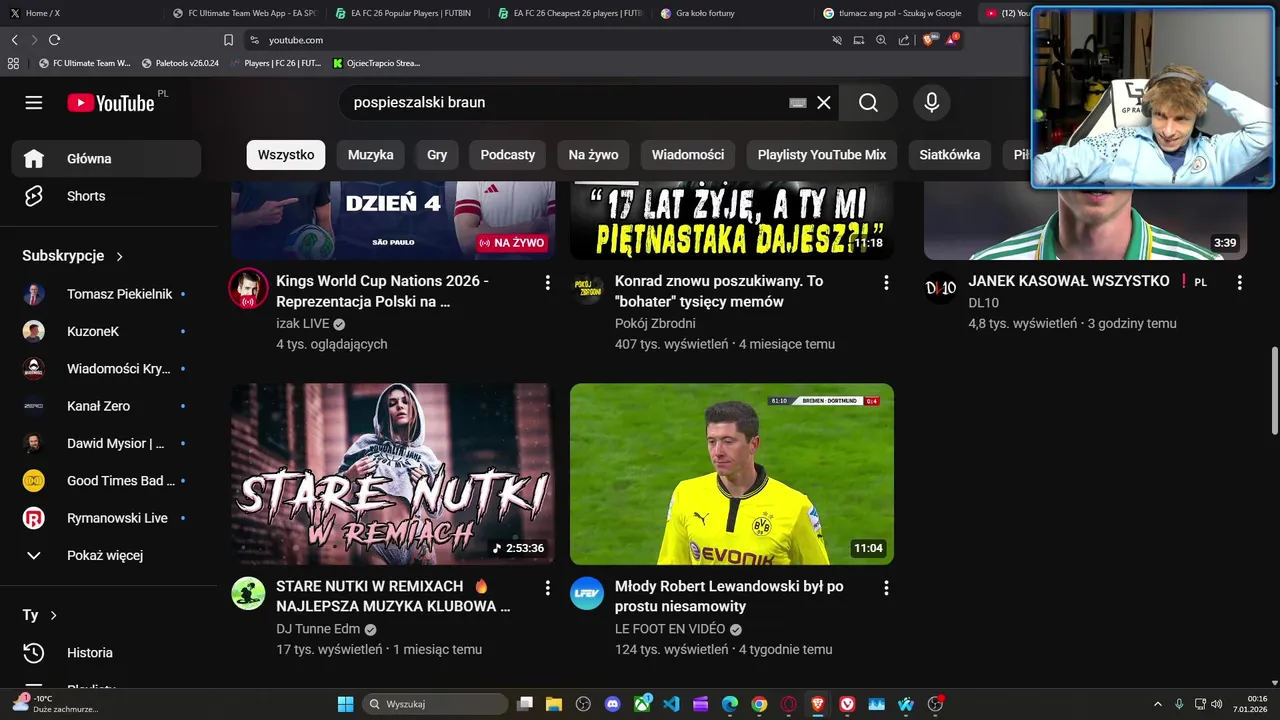1280x720 pixels.
Task: Select the Podcasty filter chip
Action: (508, 155)
